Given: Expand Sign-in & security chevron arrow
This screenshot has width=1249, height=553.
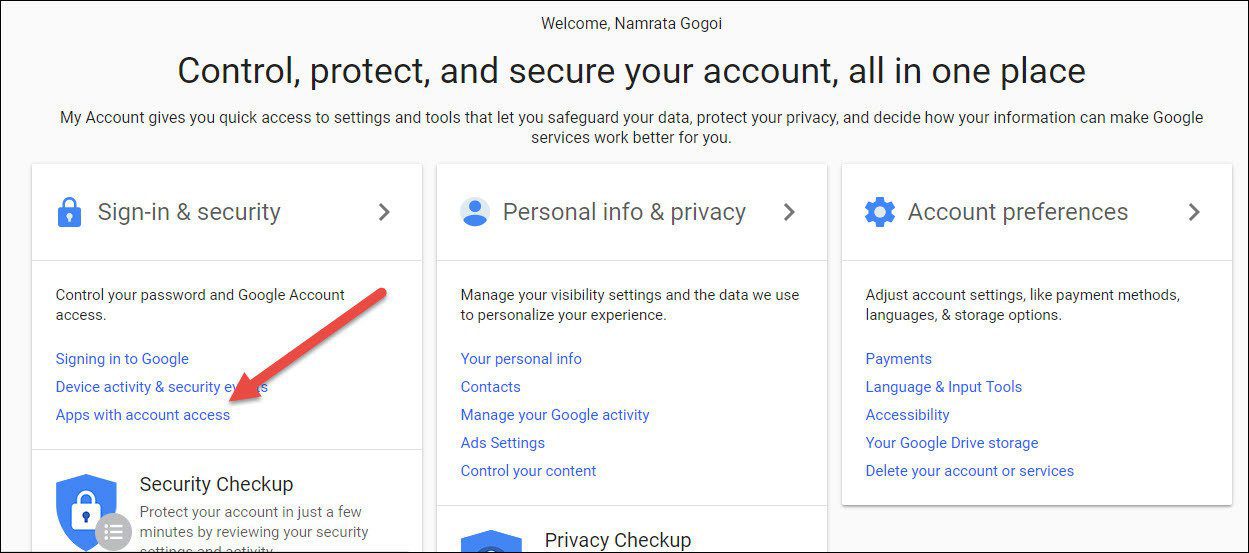Looking at the screenshot, I should (x=384, y=212).
